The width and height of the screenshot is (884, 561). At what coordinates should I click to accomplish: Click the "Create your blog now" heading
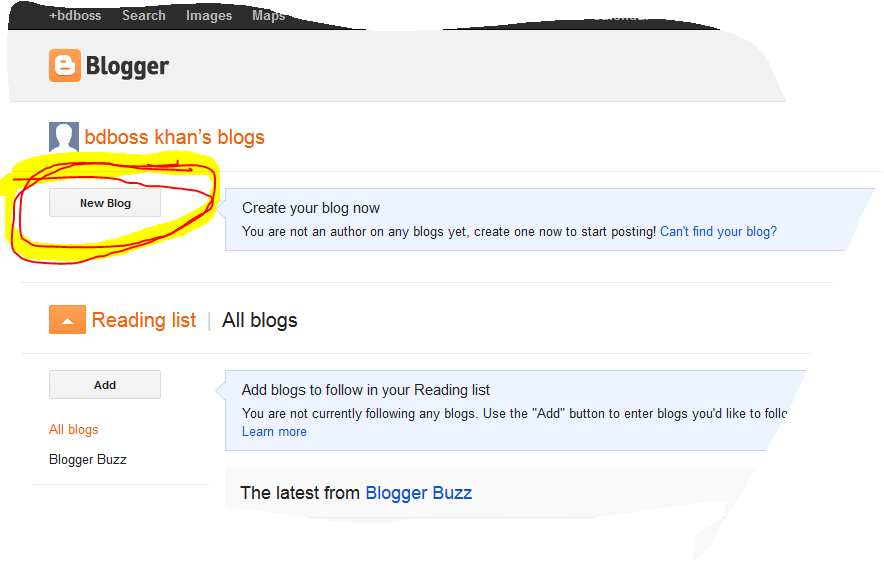(311, 208)
